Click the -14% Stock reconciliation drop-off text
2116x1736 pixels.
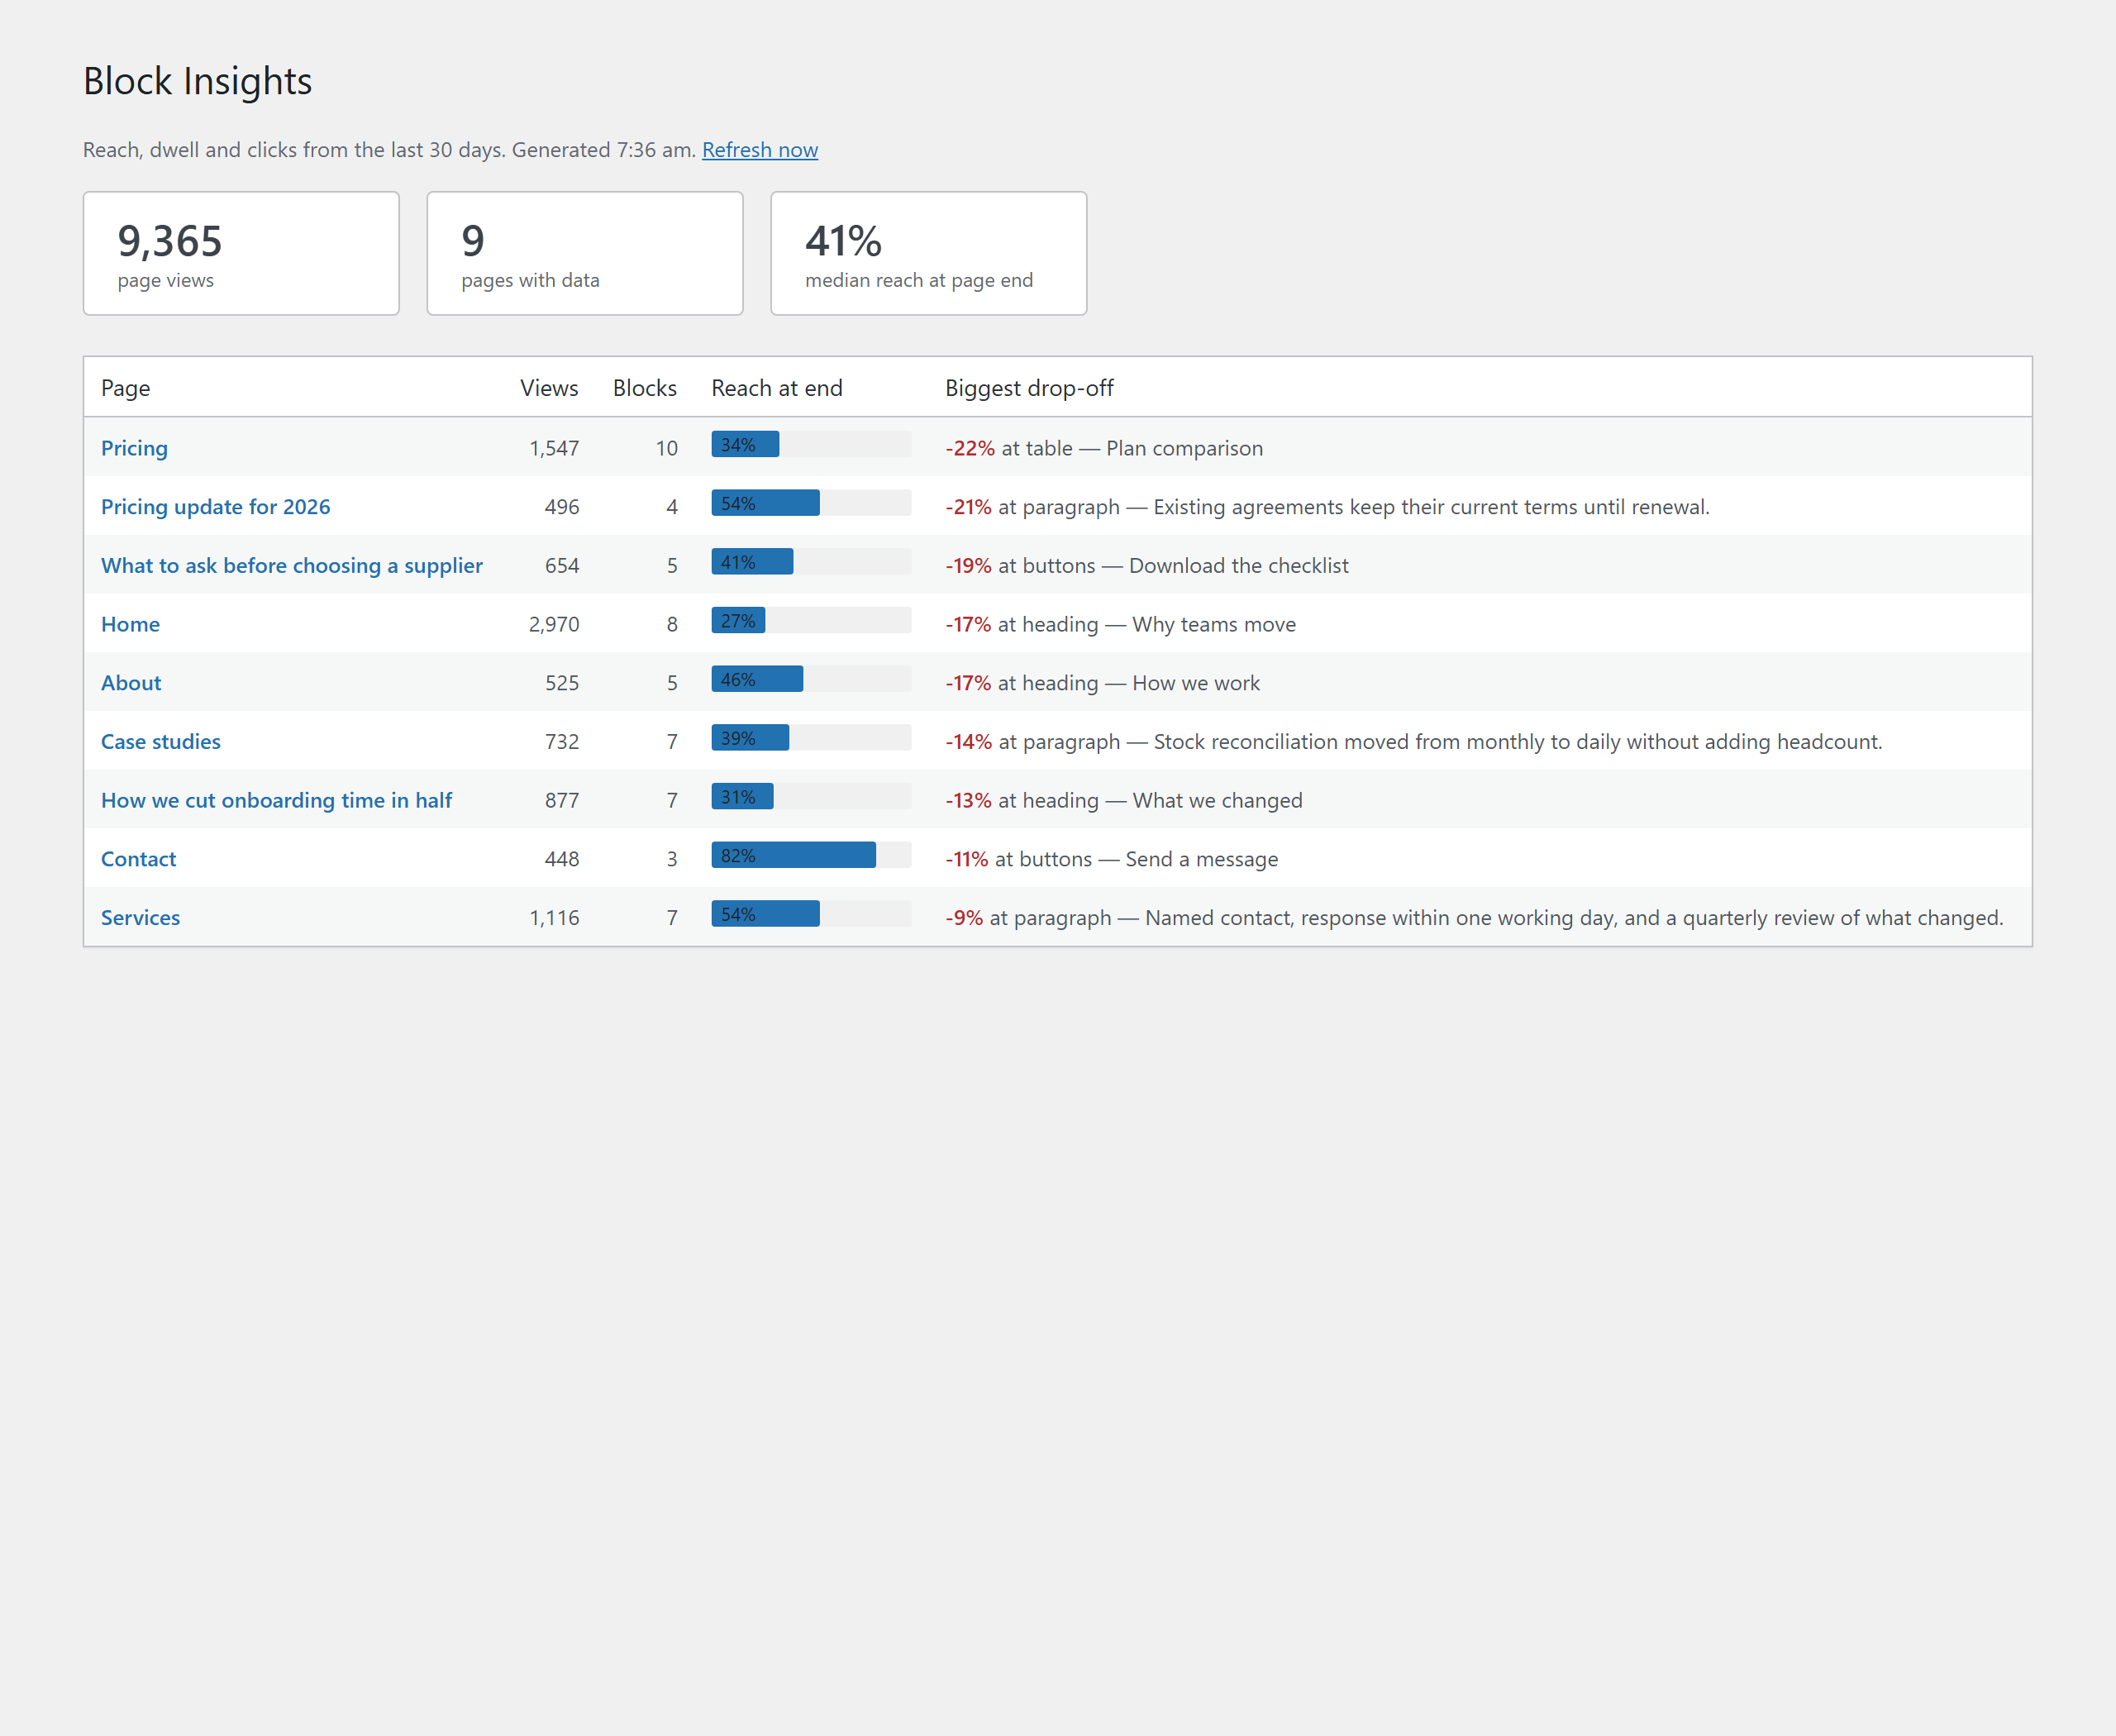[x=1414, y=742]
